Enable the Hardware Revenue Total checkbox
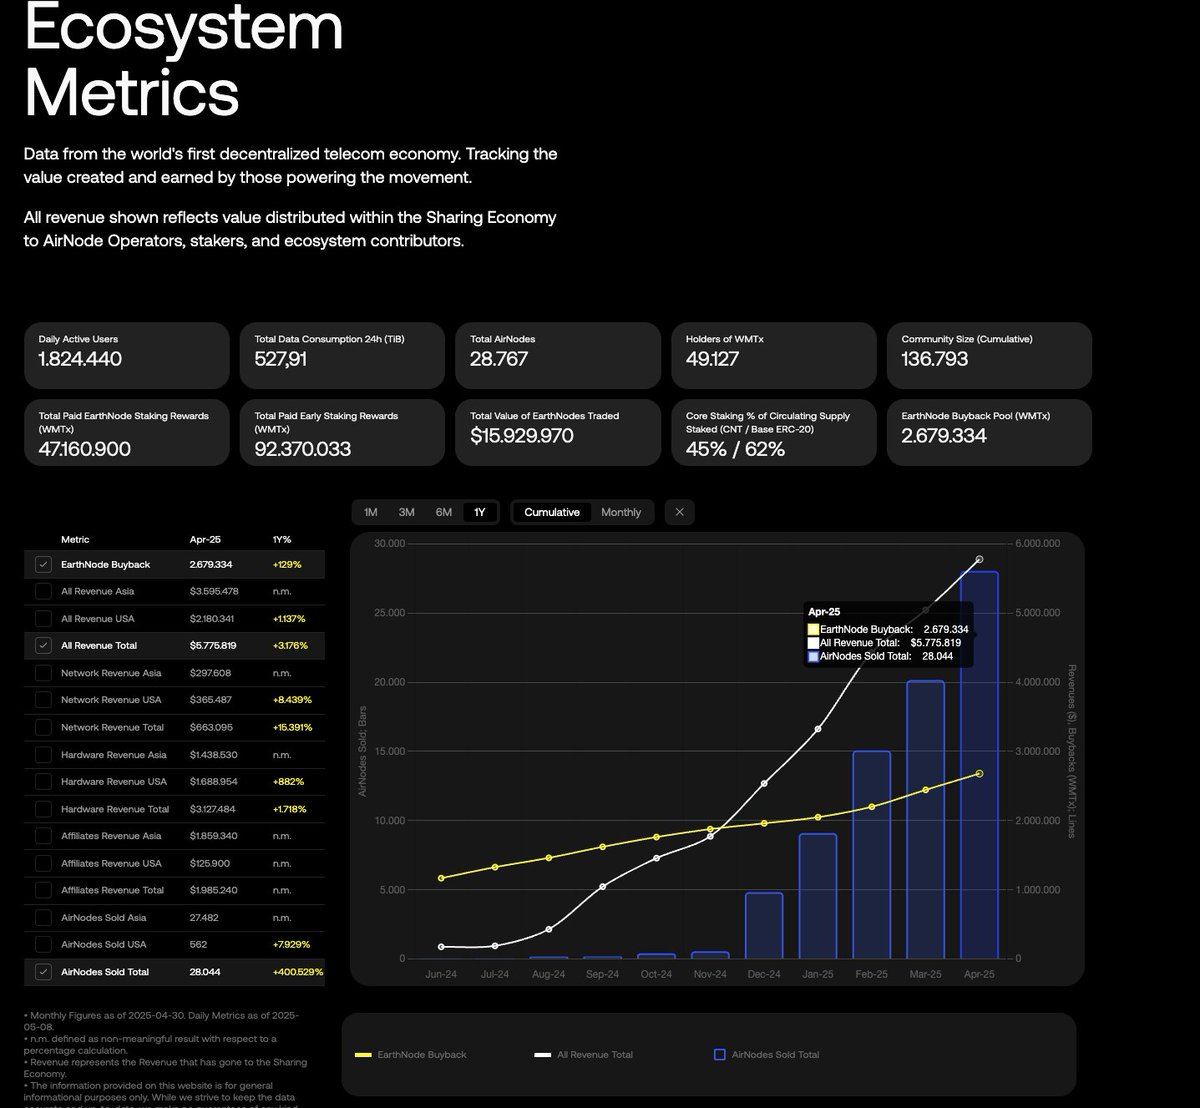Viewport: 1200px width, 1108px height. 43,809
